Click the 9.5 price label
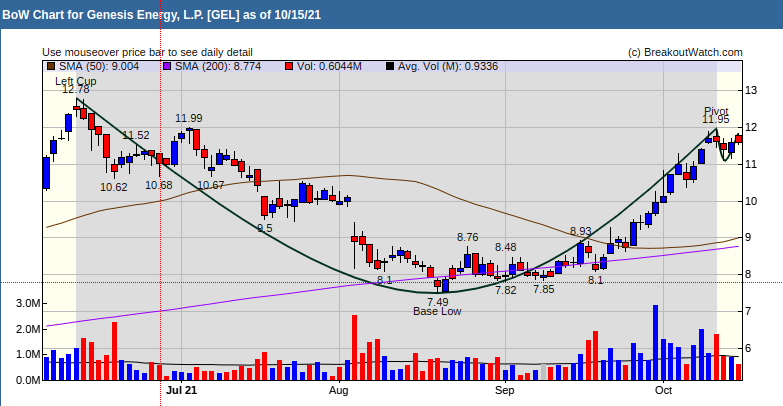 265,228
